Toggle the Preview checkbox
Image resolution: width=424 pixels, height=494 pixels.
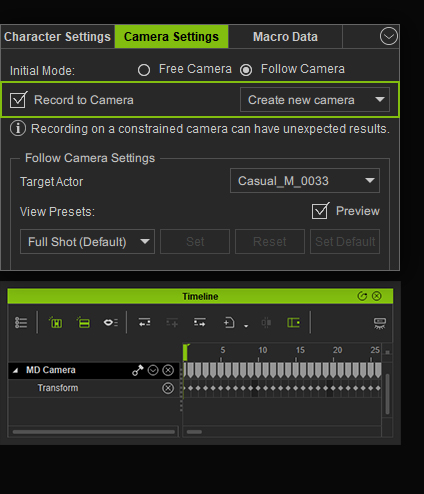320,211
